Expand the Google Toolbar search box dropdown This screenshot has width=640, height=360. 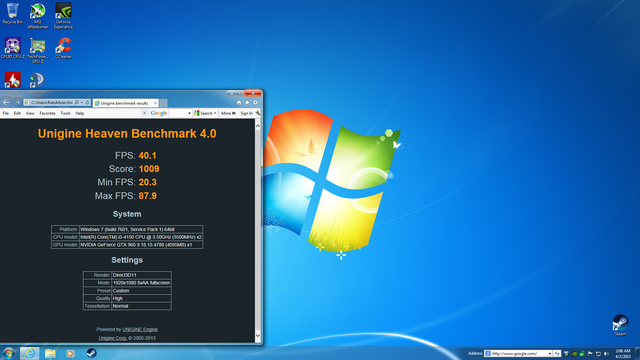click(189, 113)
